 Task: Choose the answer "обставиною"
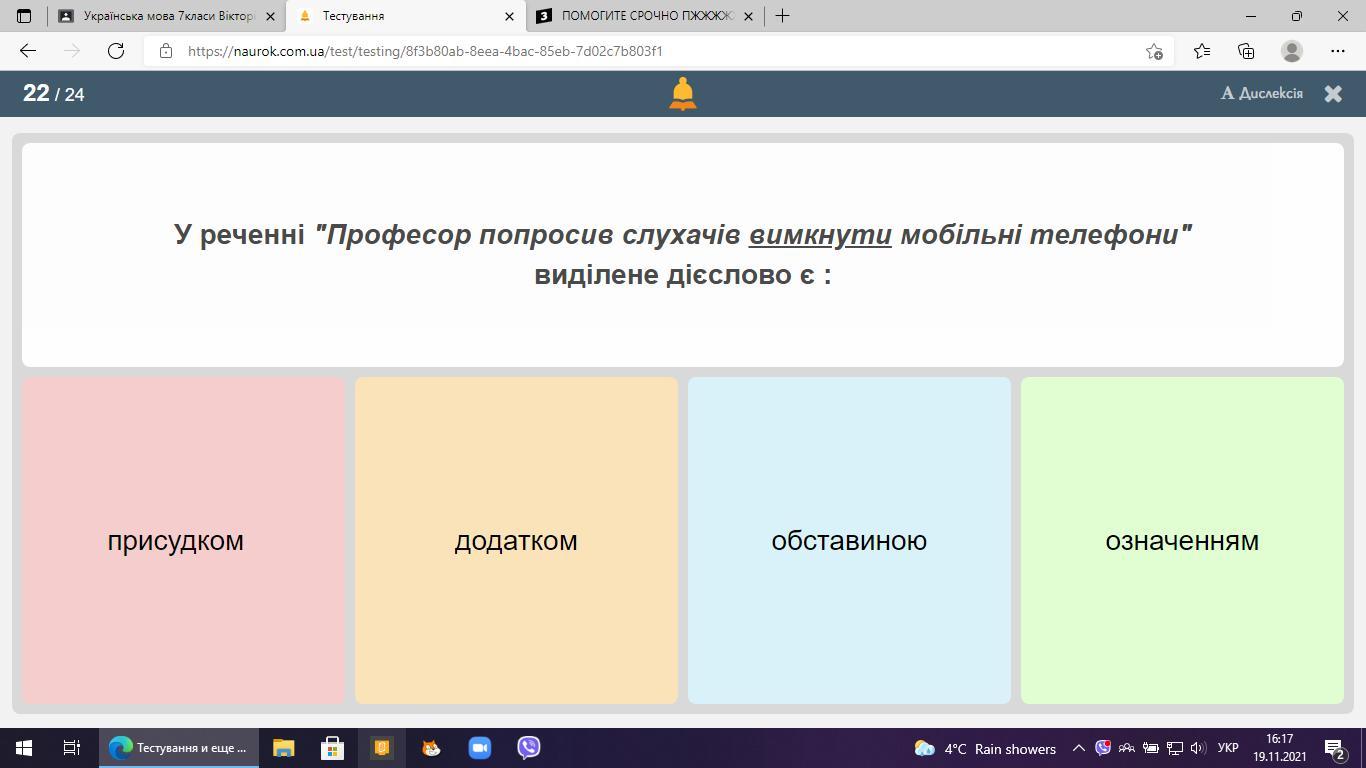click(849, 540)
